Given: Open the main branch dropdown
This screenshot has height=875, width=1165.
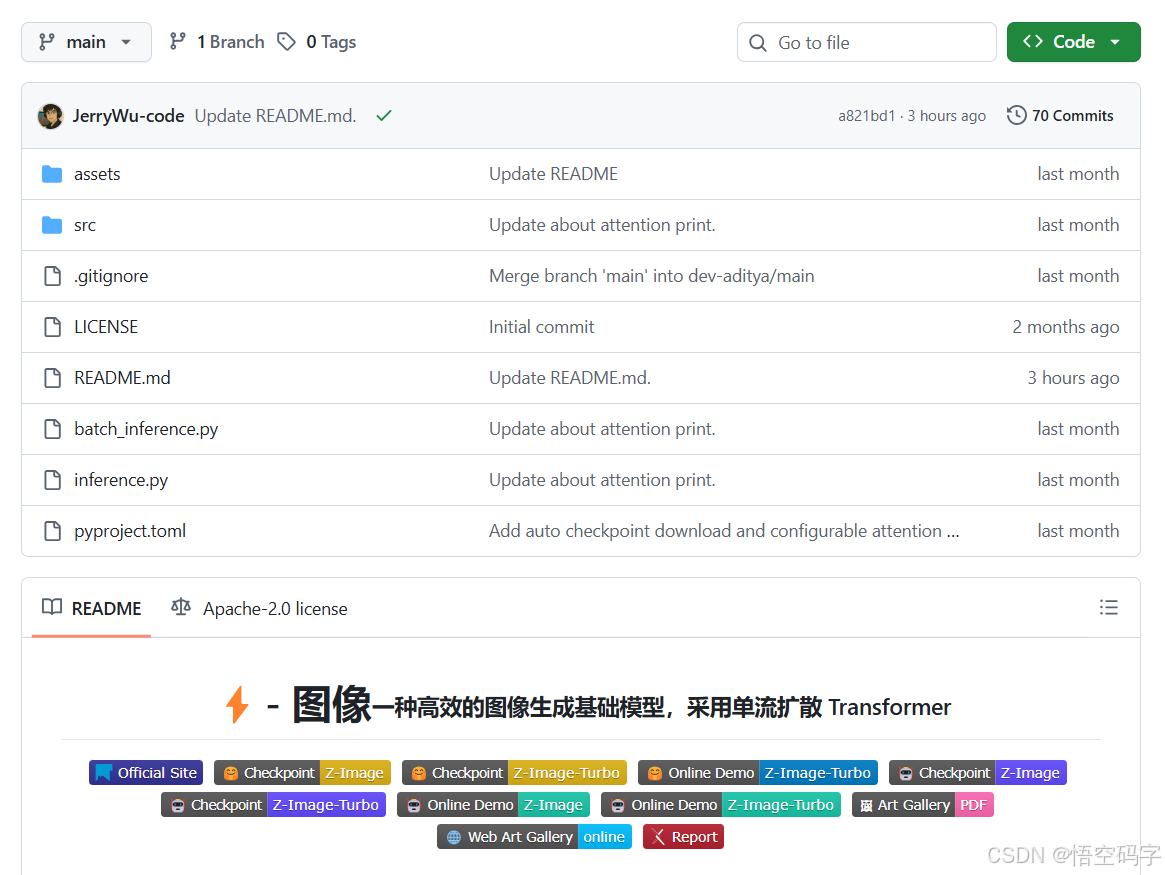Looking at the screenshot, I should [86, 42].
